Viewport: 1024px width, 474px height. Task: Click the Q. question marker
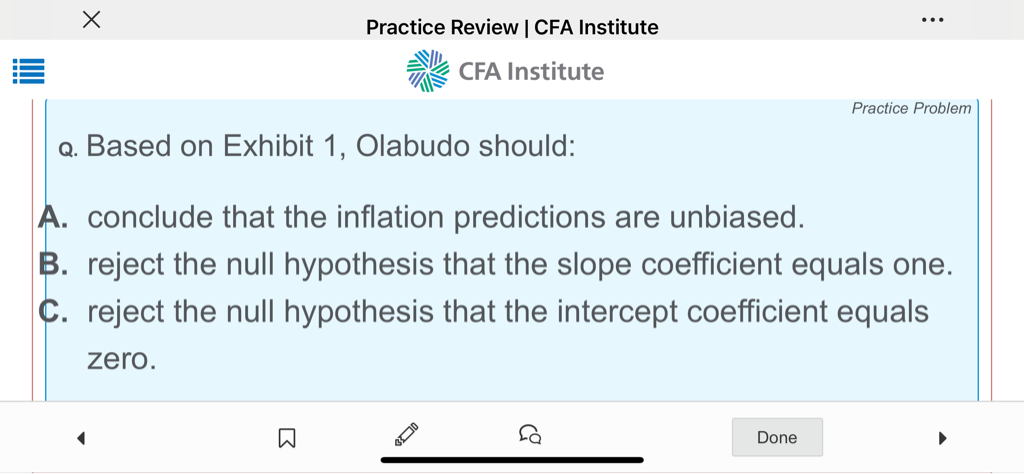68,150
